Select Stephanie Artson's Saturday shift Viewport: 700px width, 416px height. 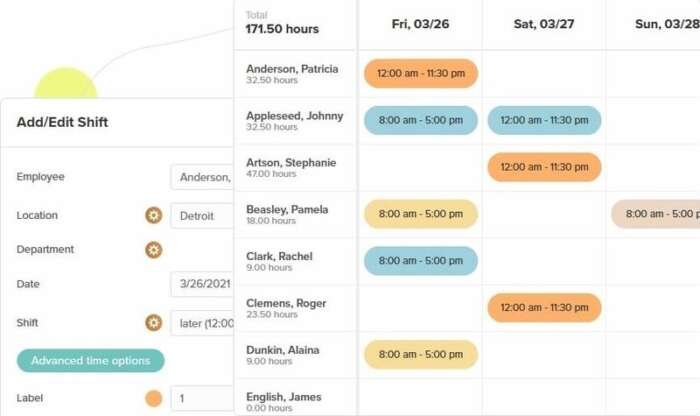click(544, 167)
